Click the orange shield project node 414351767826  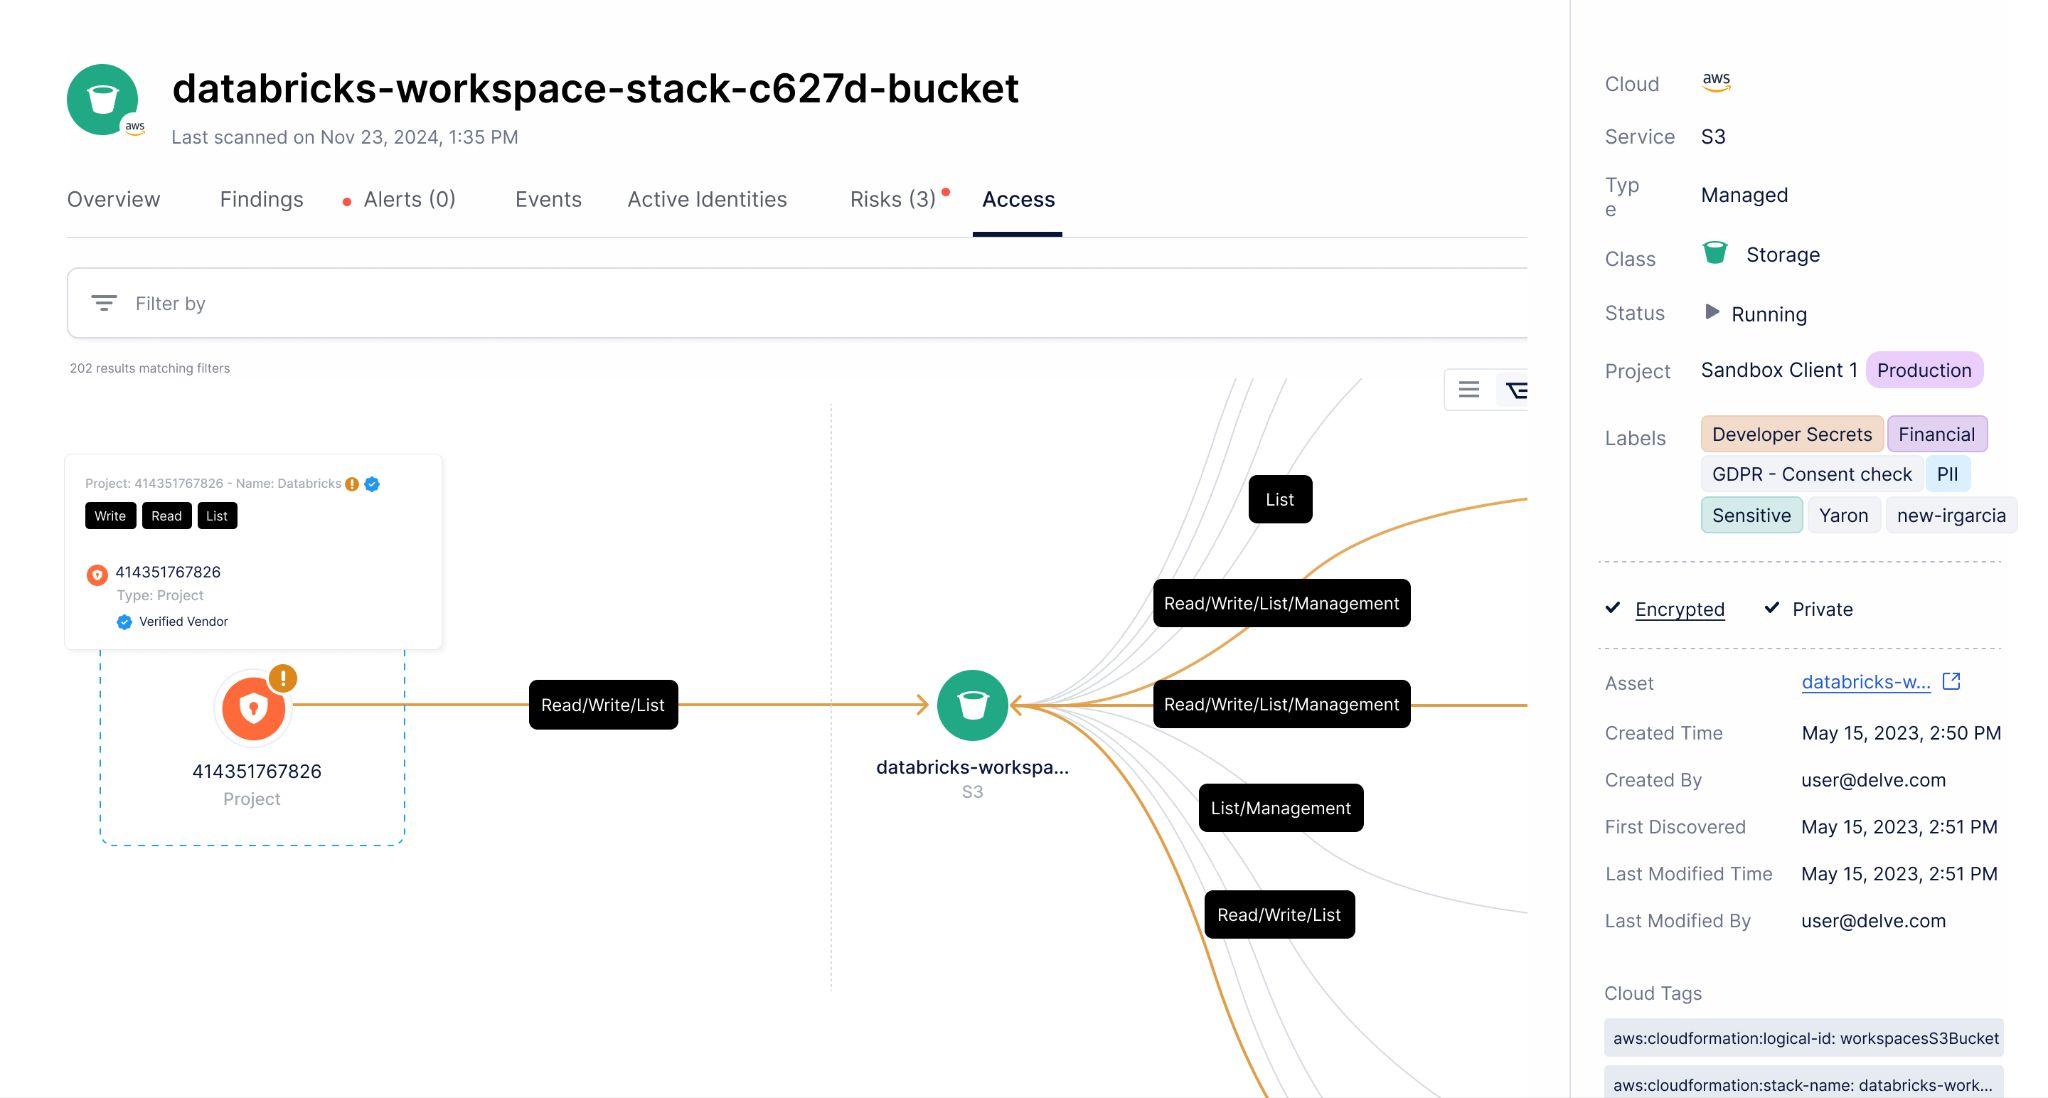253,707
